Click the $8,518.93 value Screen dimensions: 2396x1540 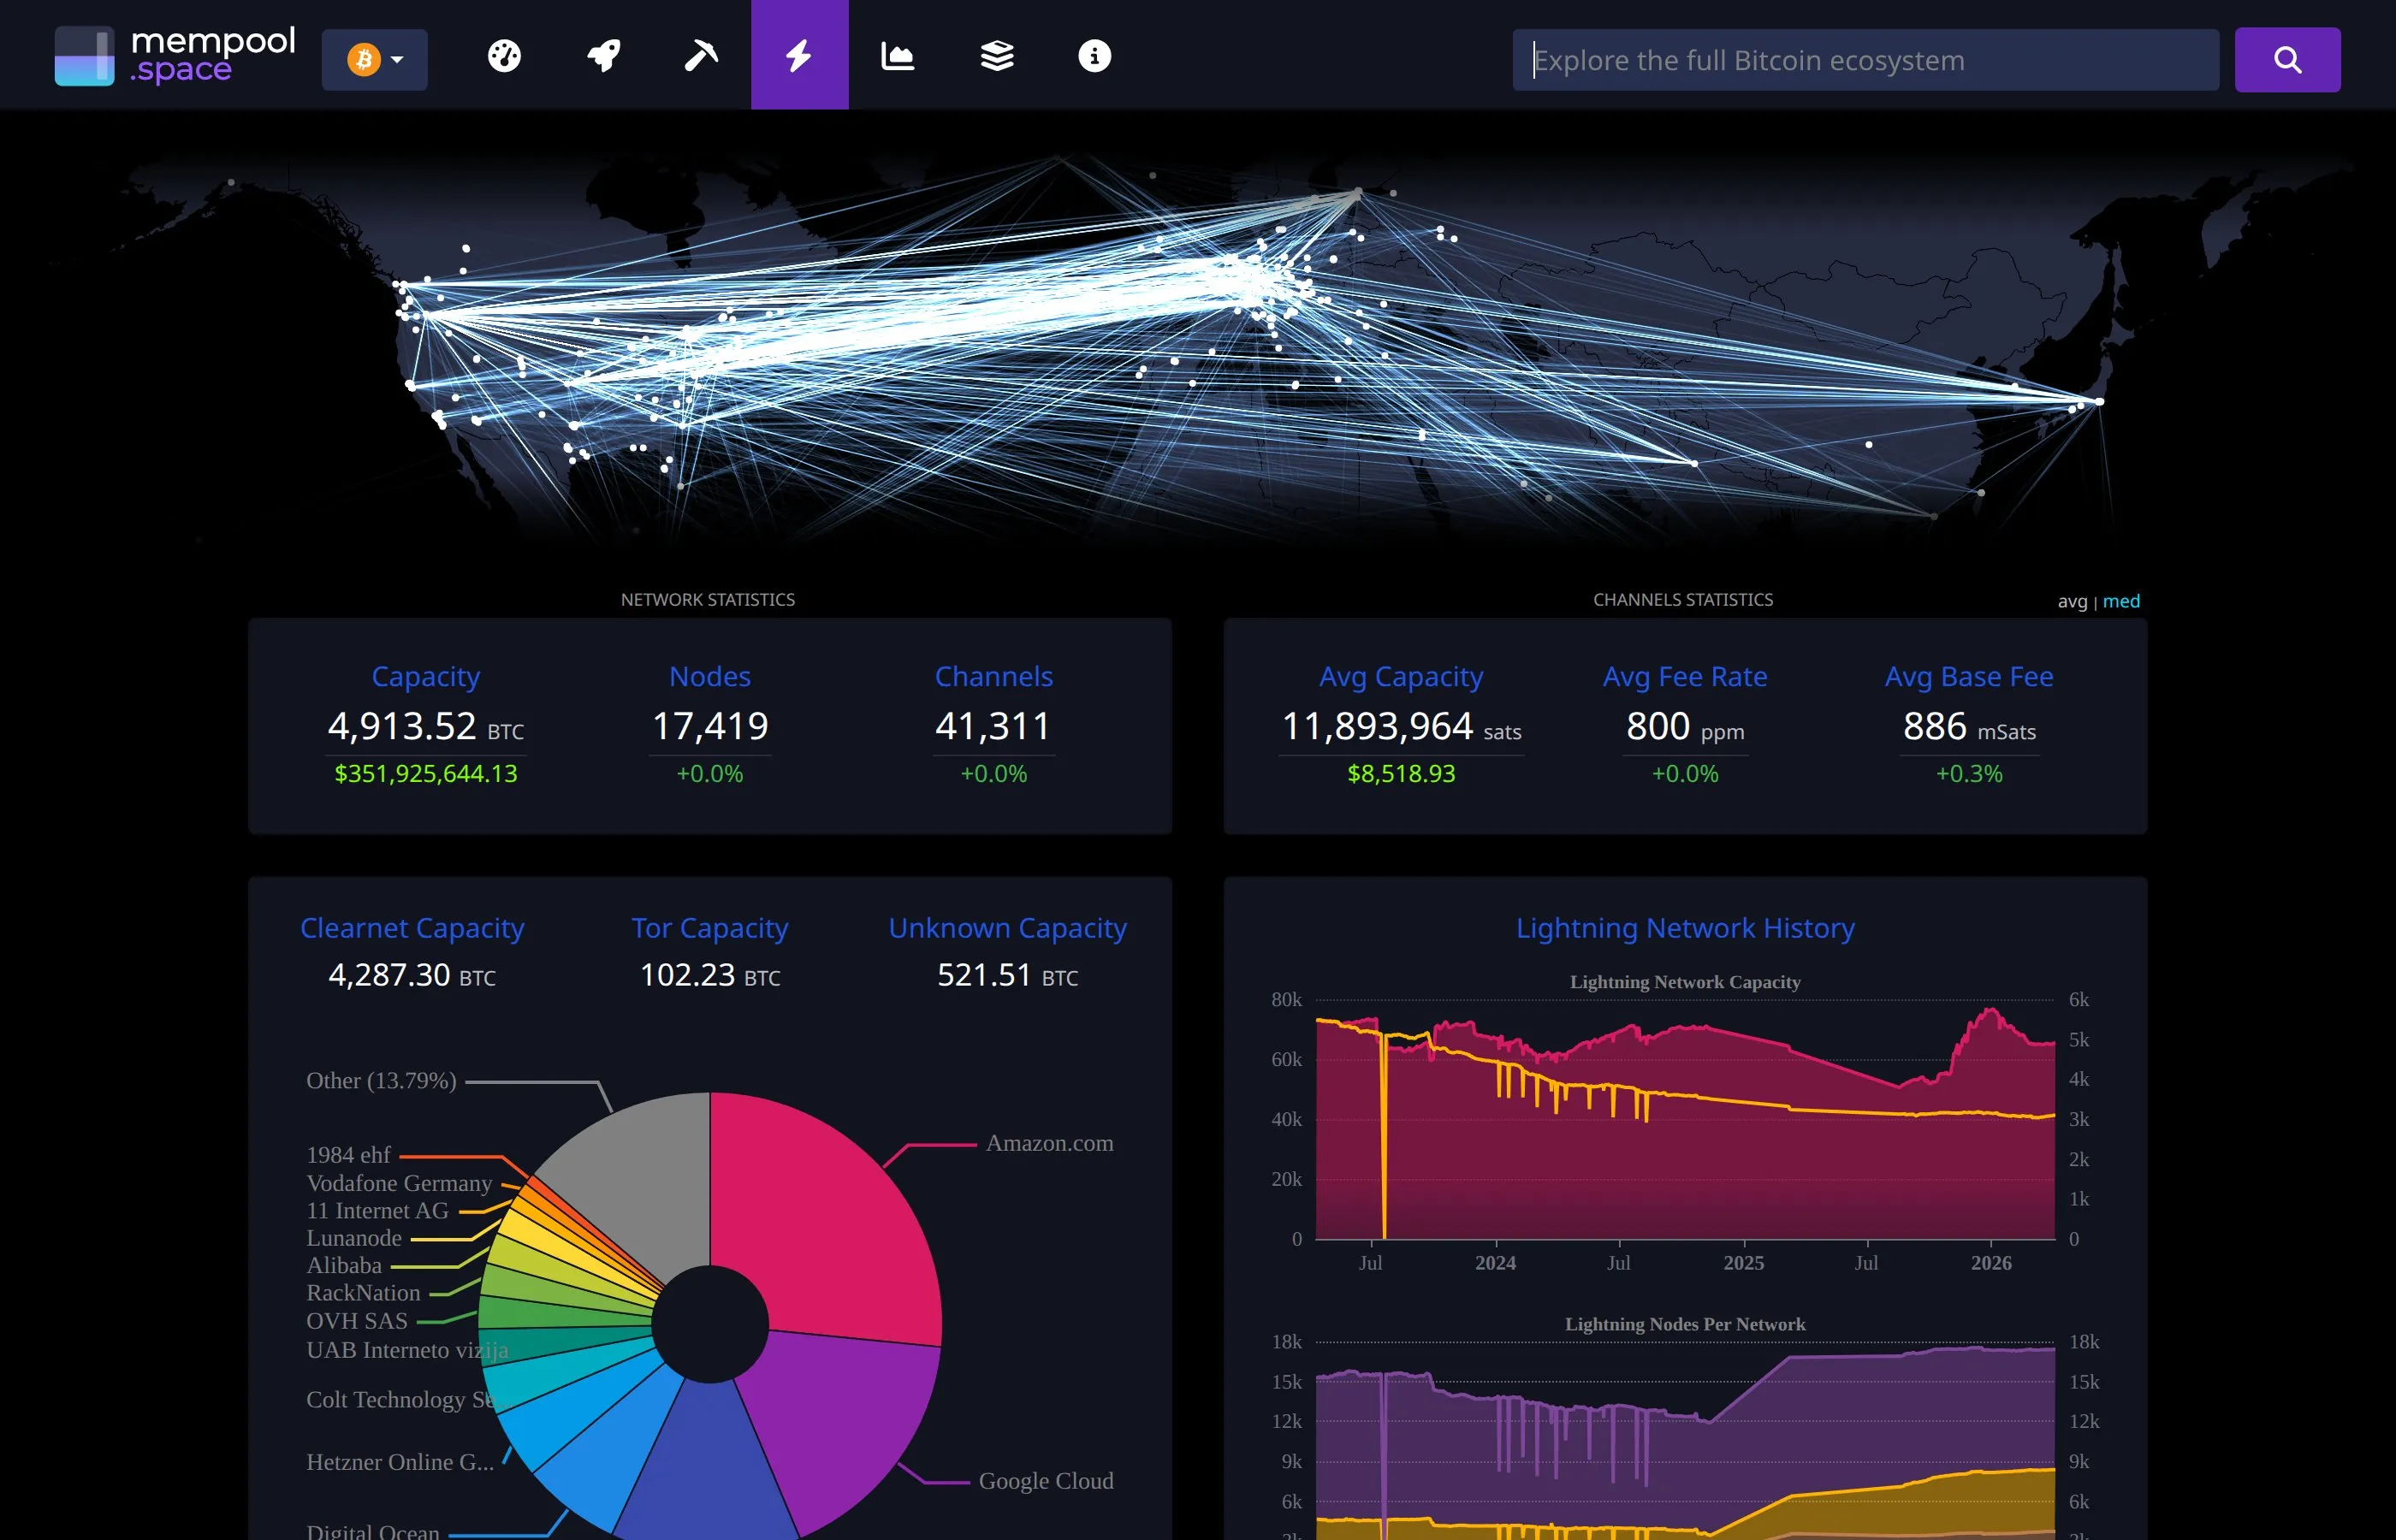1401,774
